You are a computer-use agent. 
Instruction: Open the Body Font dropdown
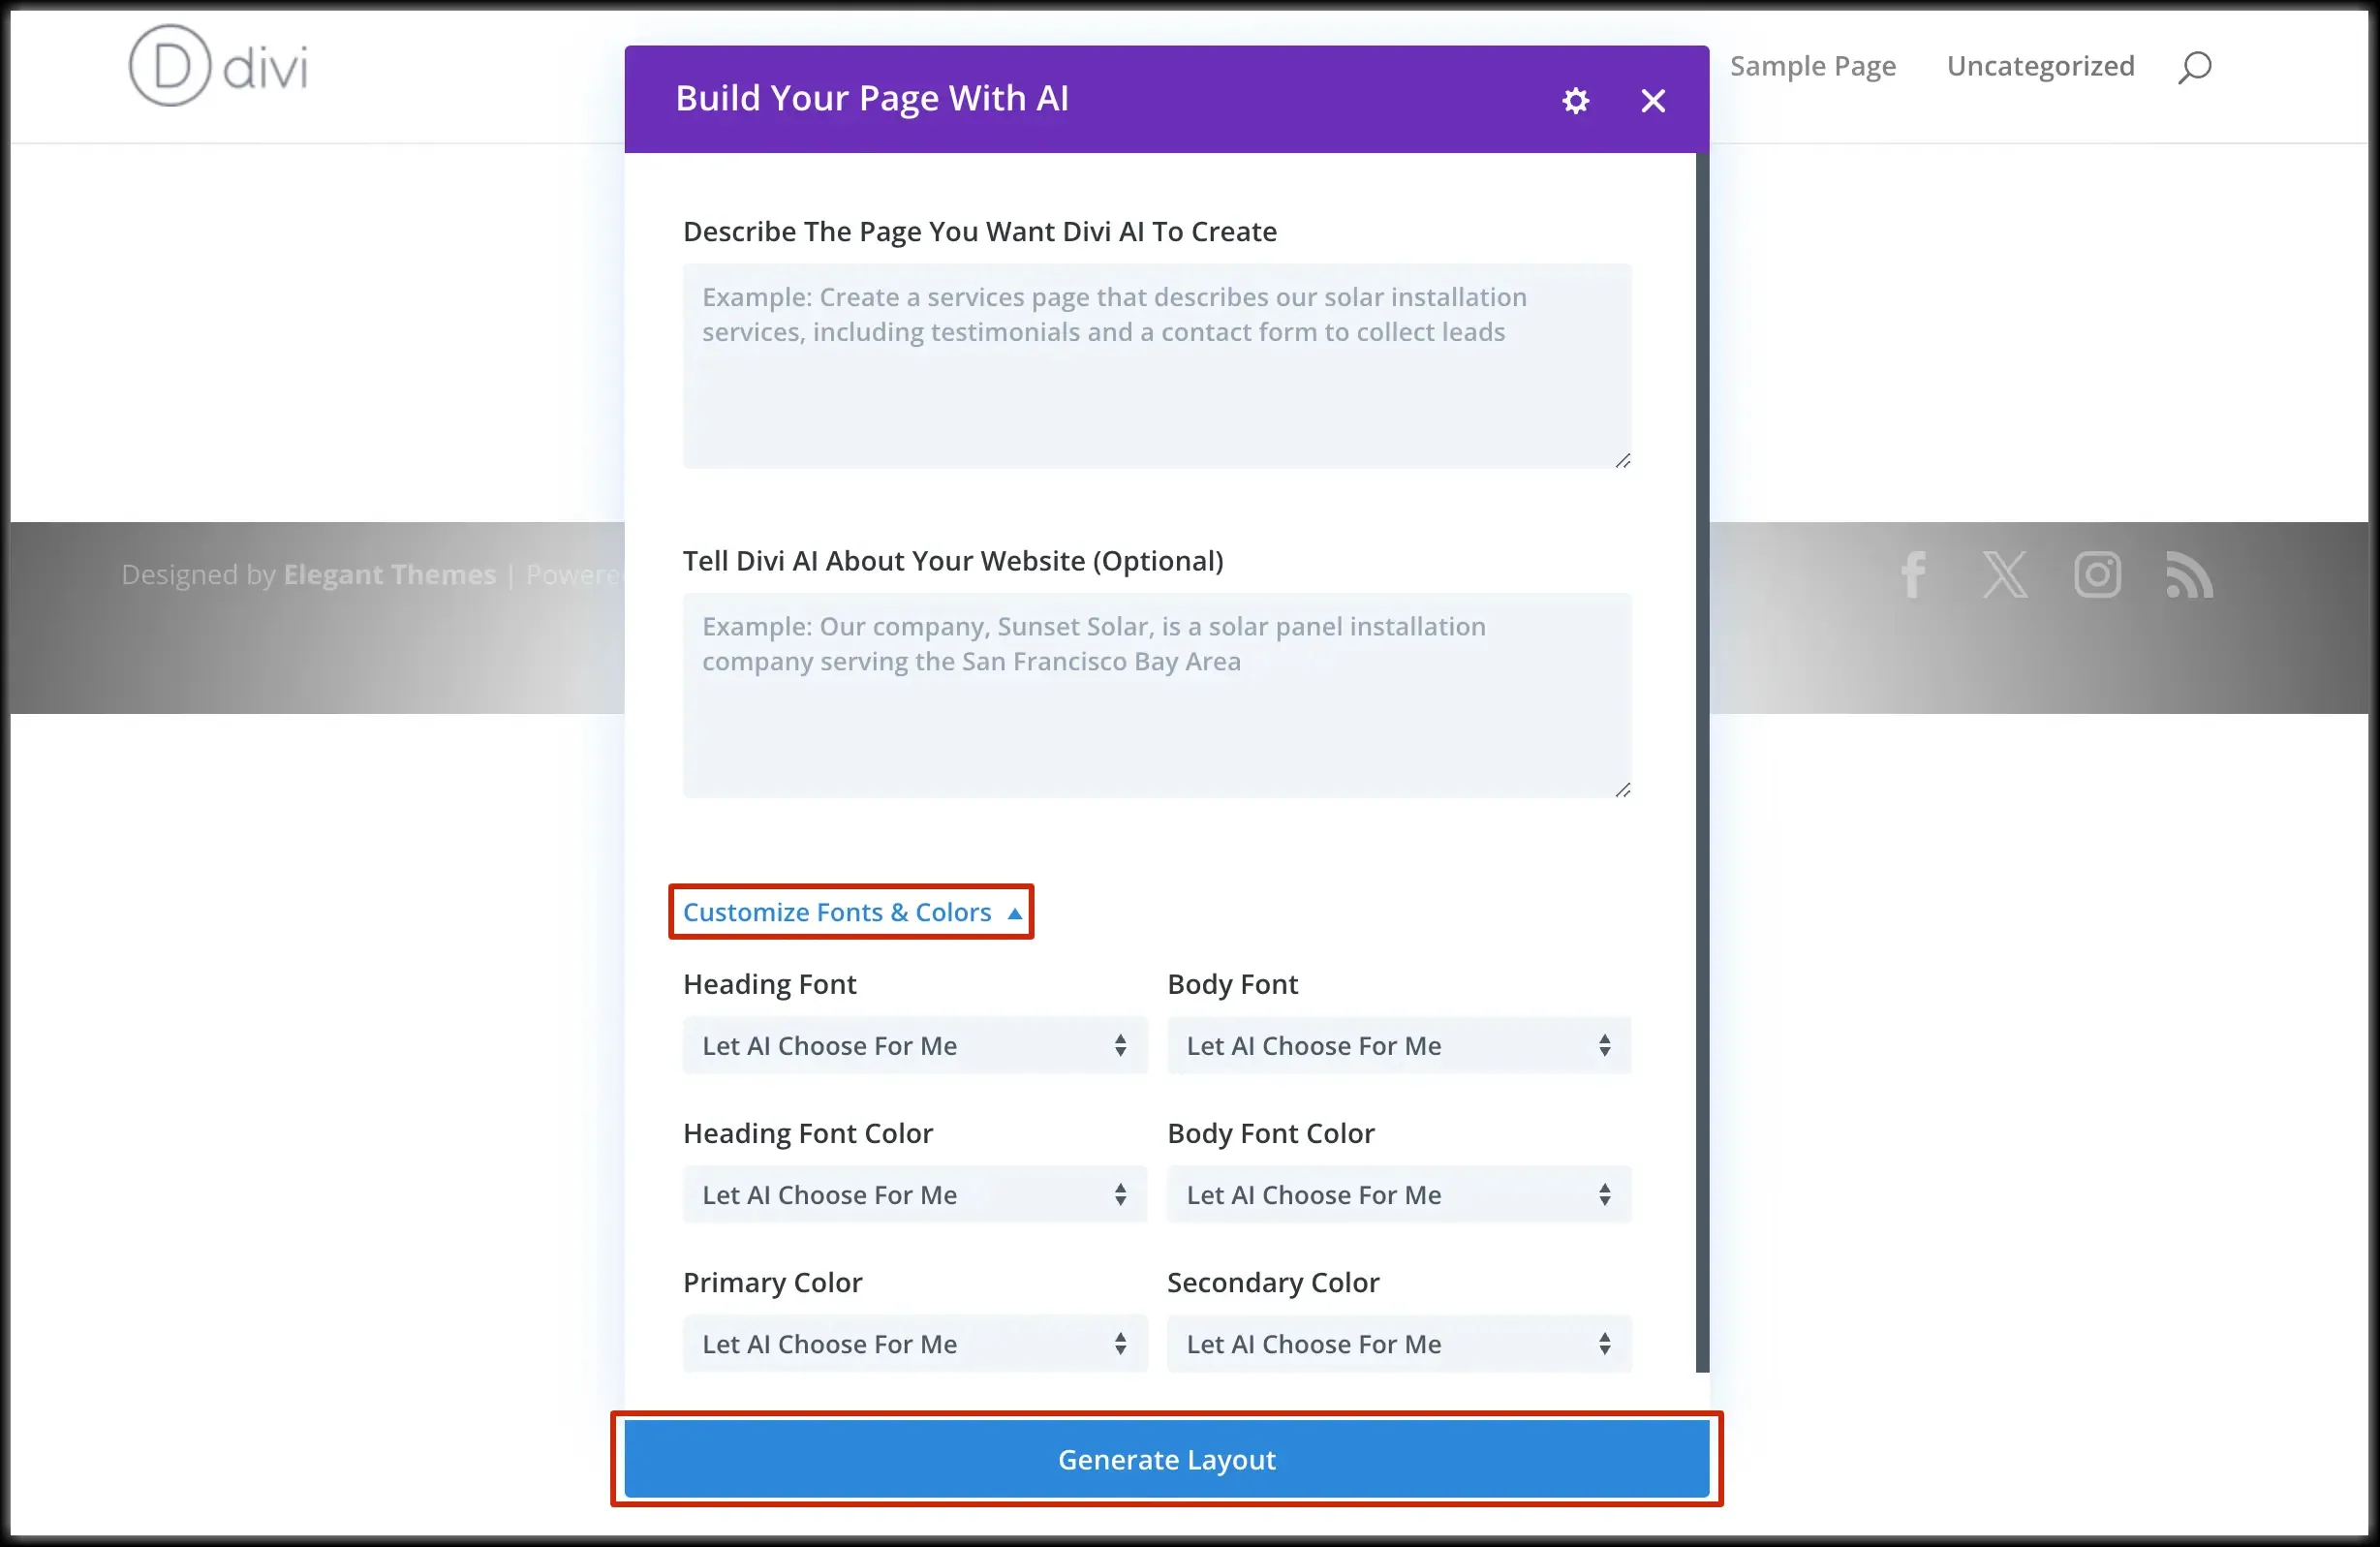1399,1045
